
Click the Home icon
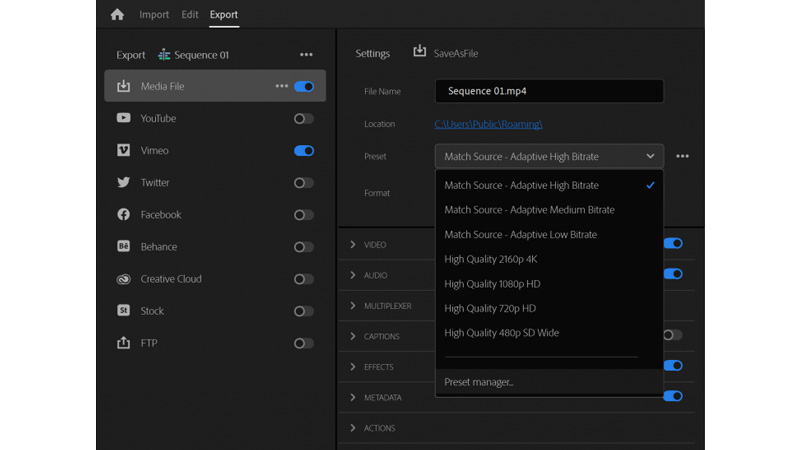pyautogui.click(x=117, y=15)
